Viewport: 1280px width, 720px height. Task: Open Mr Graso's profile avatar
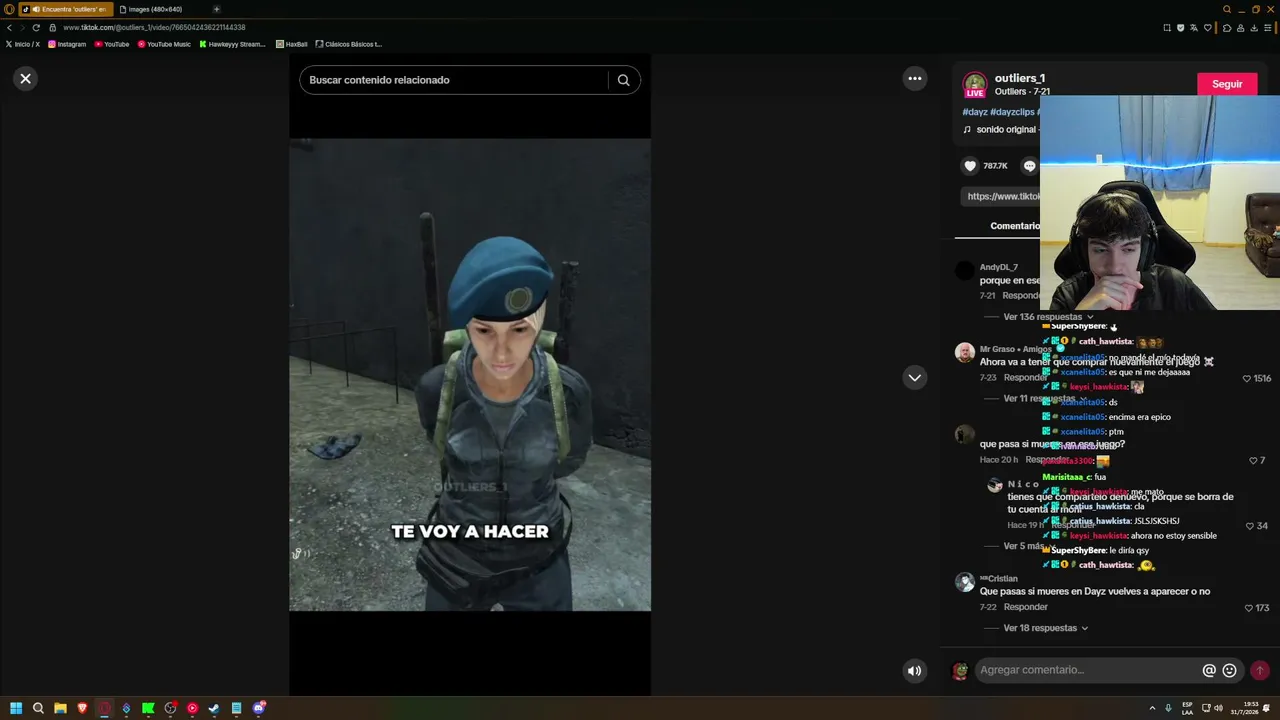[964, 353]
